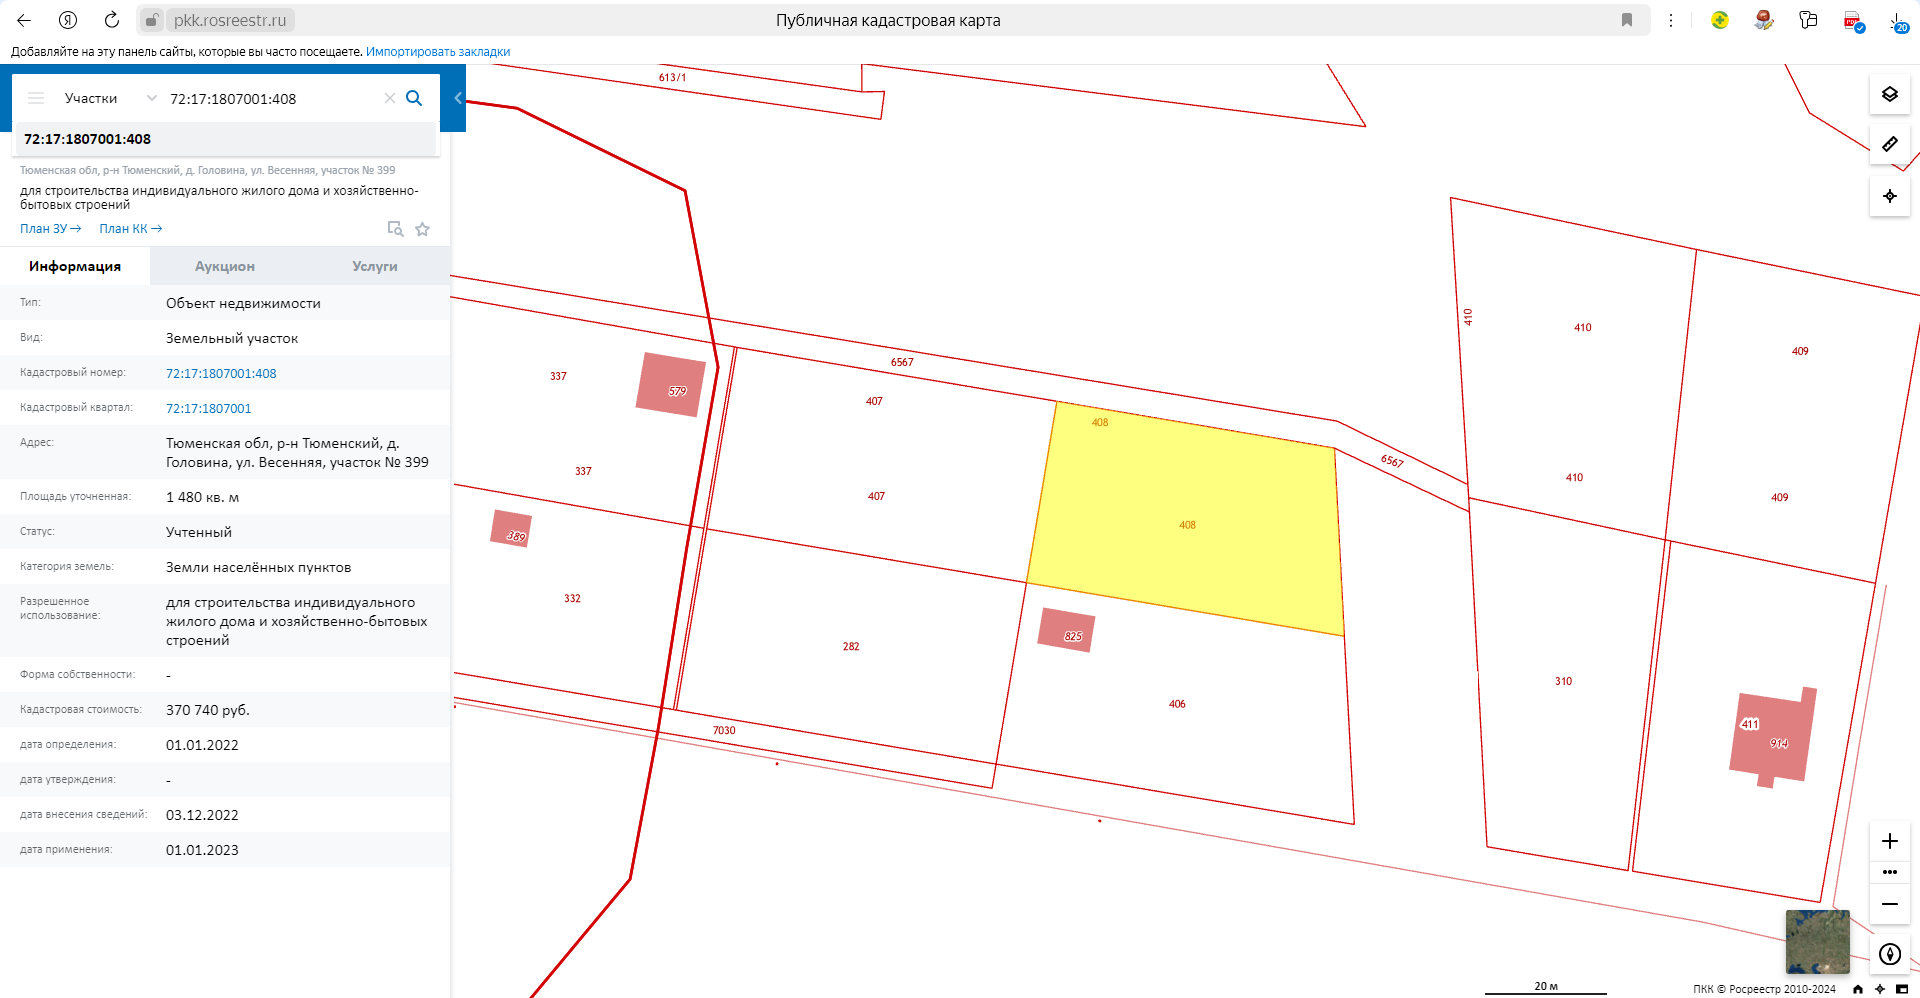Reset map orientation with compass button

[1890, 954]
